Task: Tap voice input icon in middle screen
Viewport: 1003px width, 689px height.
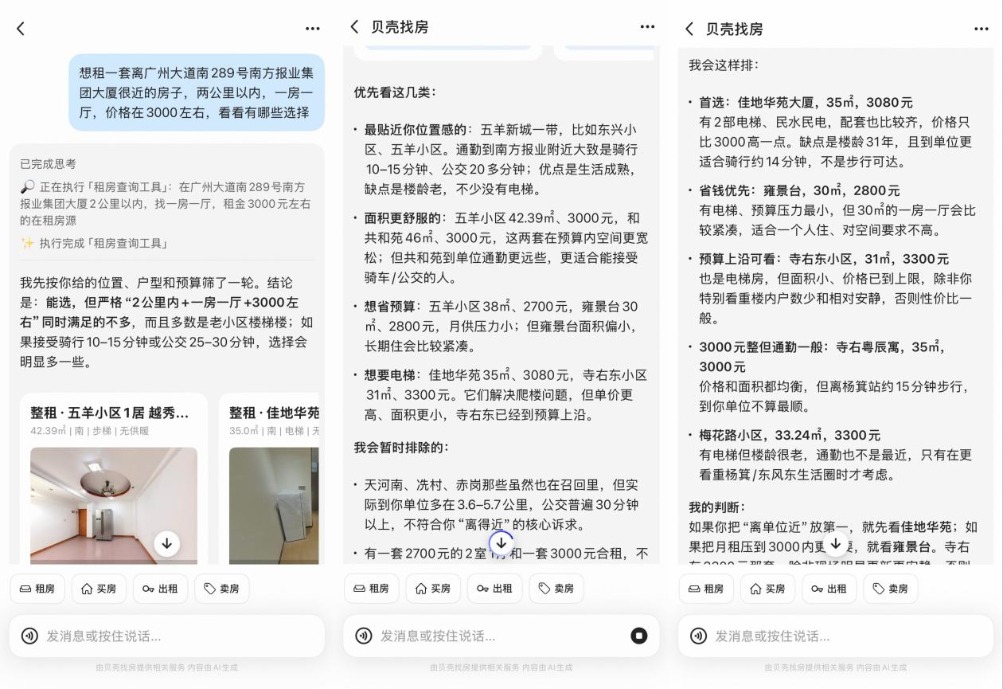Action: click(363, 636)
